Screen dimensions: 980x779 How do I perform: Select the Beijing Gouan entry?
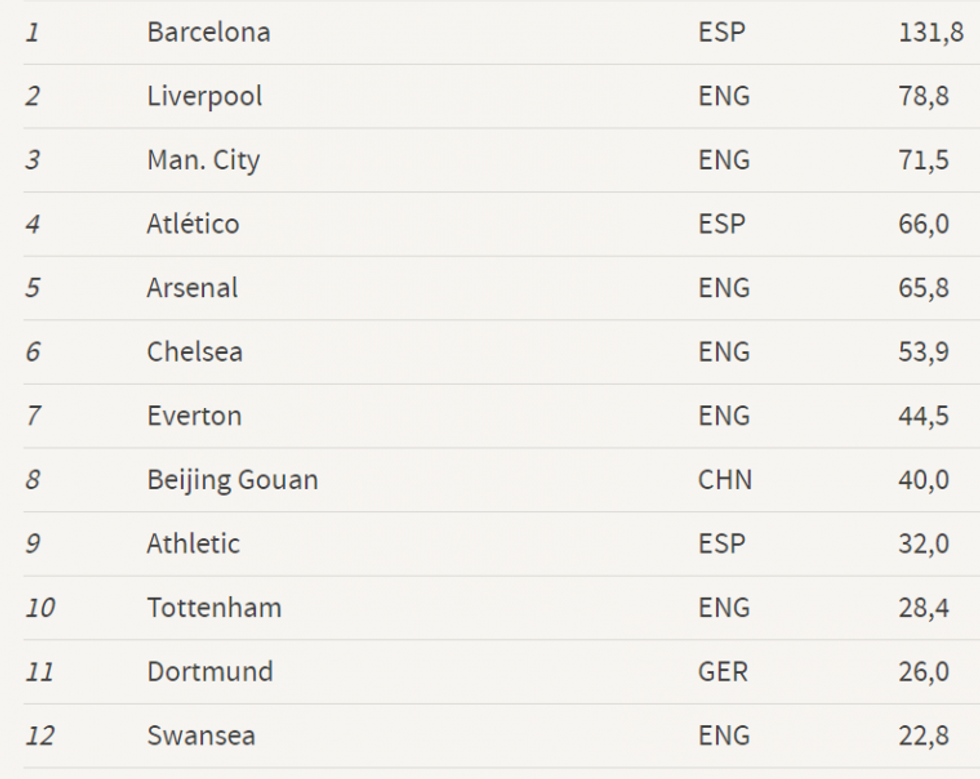232,480
